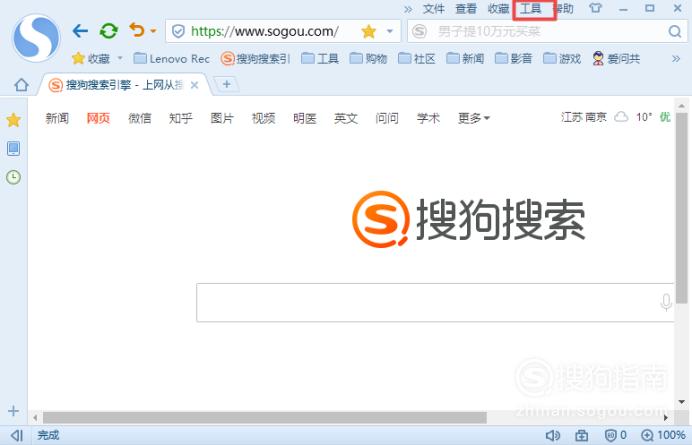This screenshot has height=445, width=692.
Task: Open the 工具 bookmark folder
Action: point(320,58)
